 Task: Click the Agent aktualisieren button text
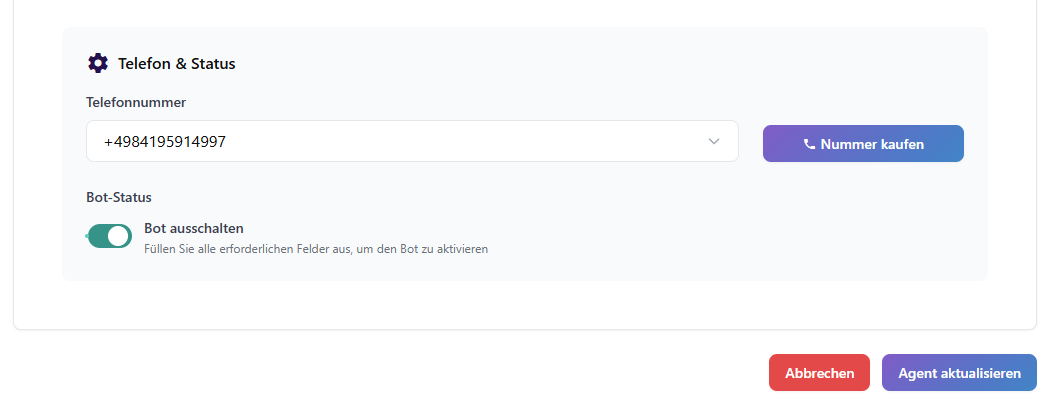coord(959,374)
